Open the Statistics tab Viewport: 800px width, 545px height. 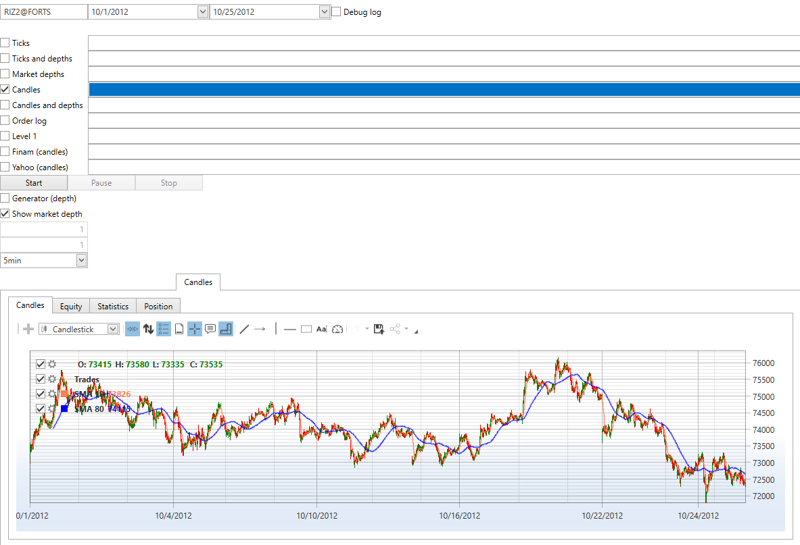pyautogui.click(x=113, y=306)
